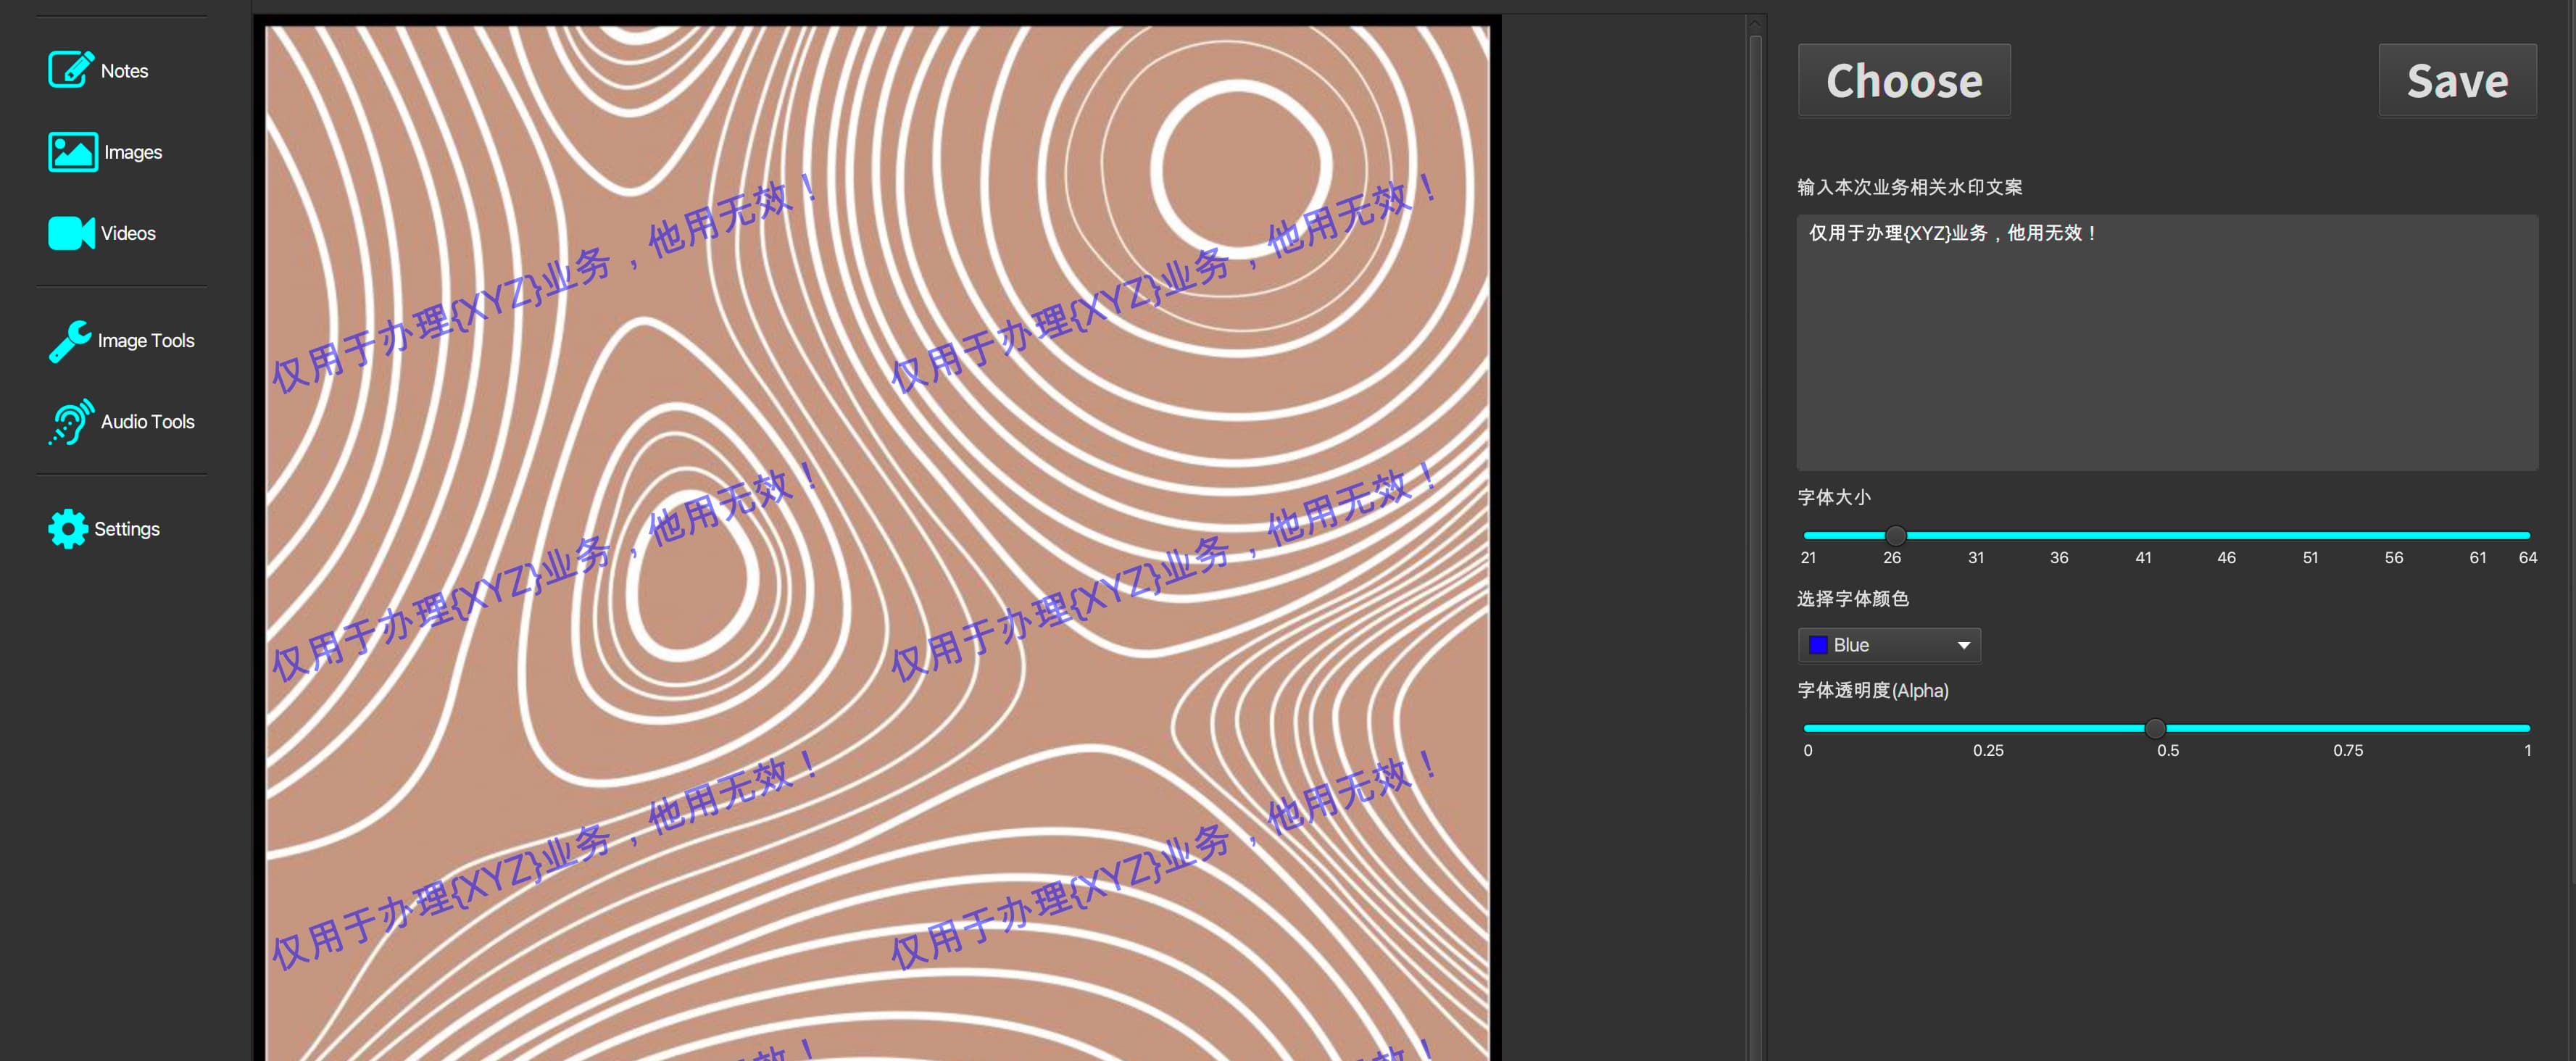This screenshot has height=1061, width=2576.
Task: Set font size slider to 46
Action: pos(2227,535)
